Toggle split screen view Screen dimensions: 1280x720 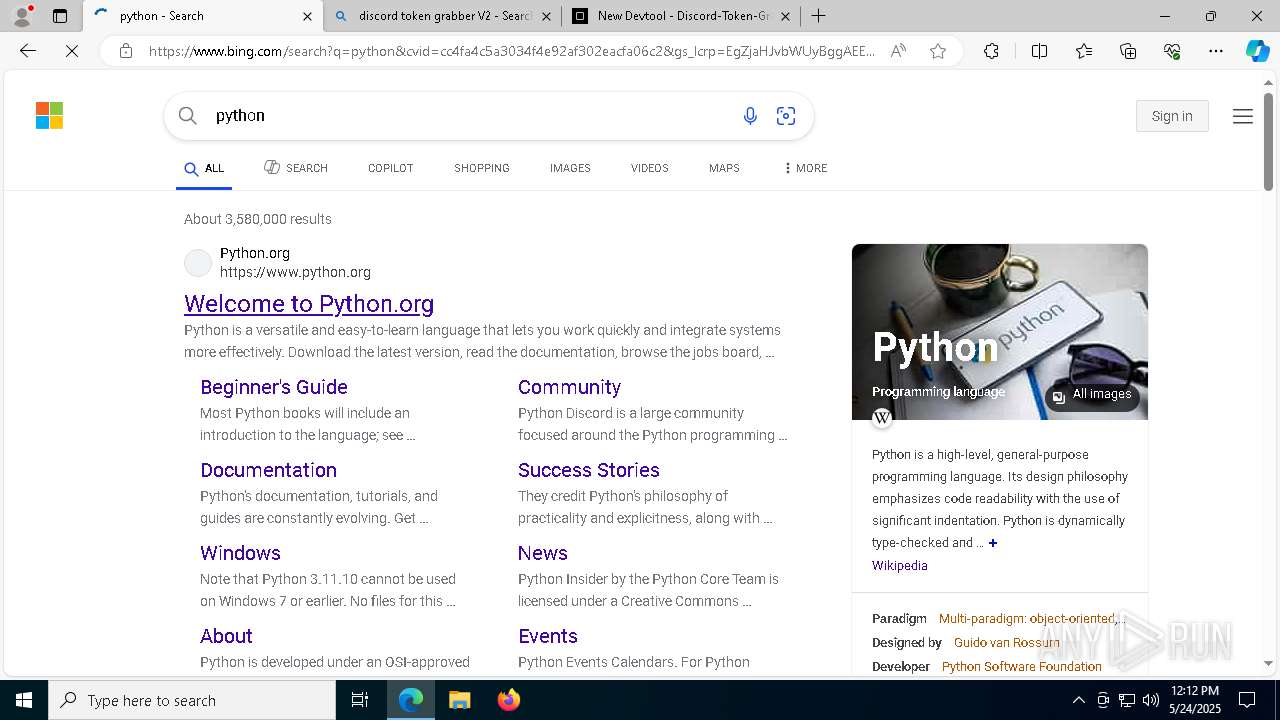pyautogui.click(x=1039, y=51)
